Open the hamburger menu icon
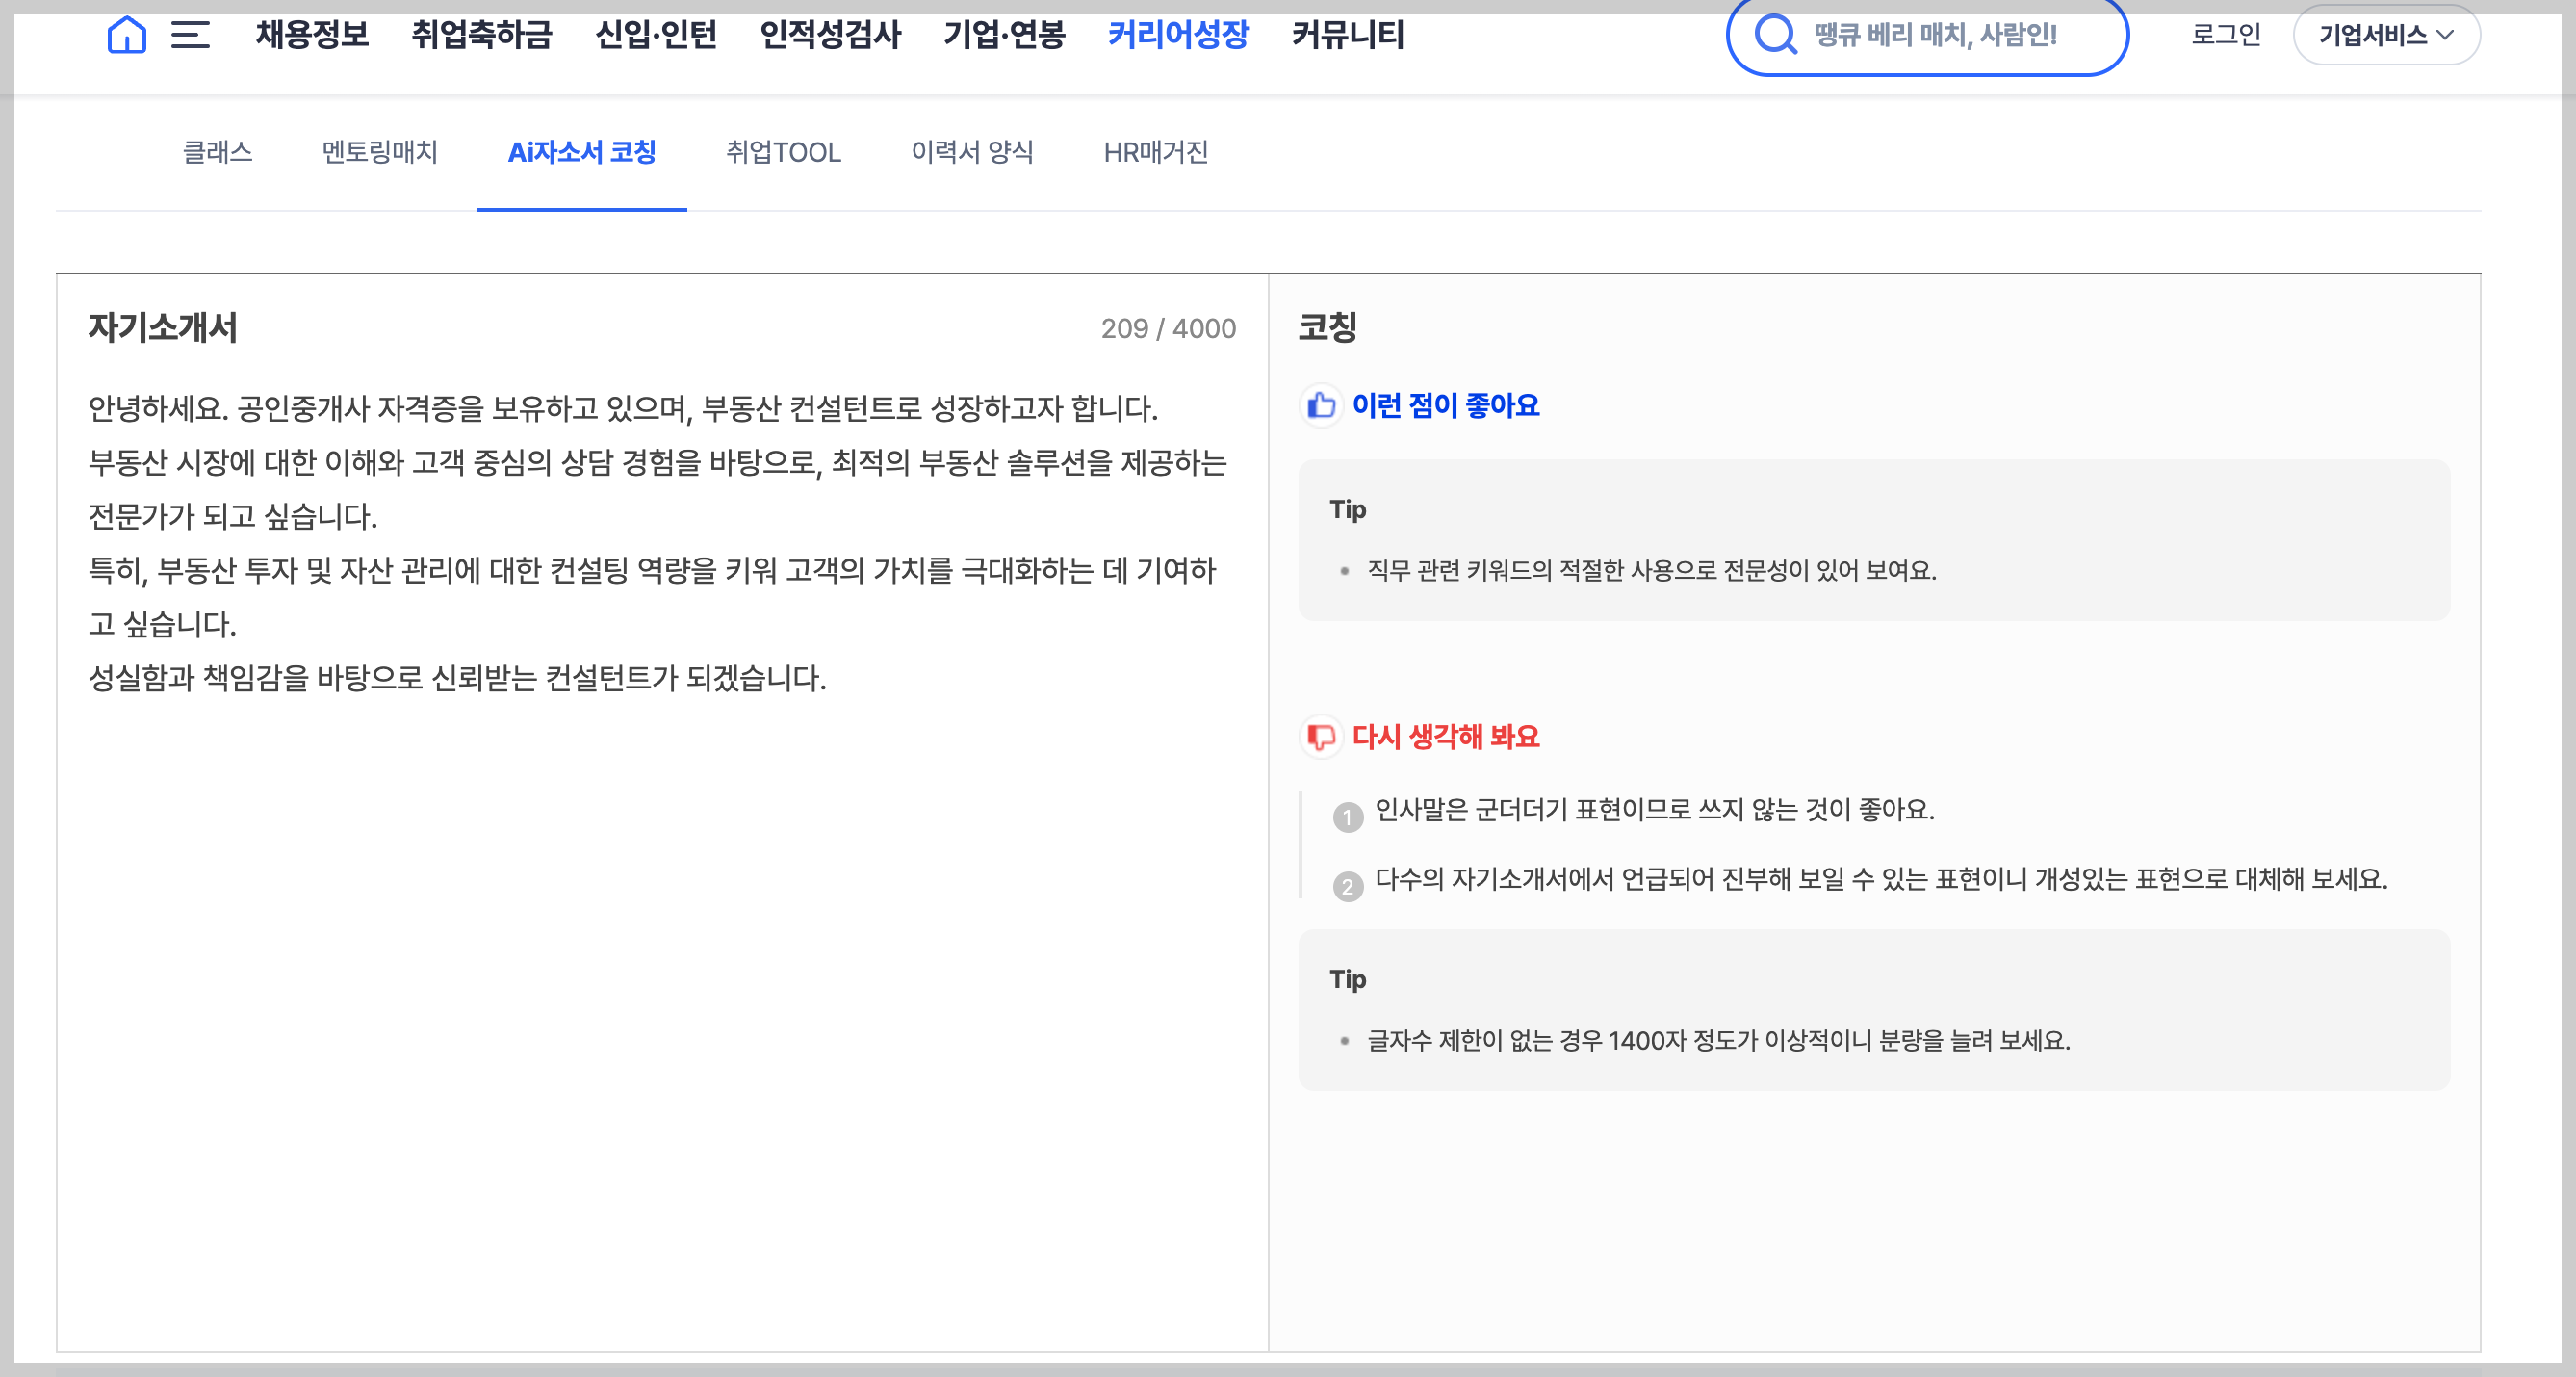Viewport: 2576px width, 1377px height. tap(190, 35)
